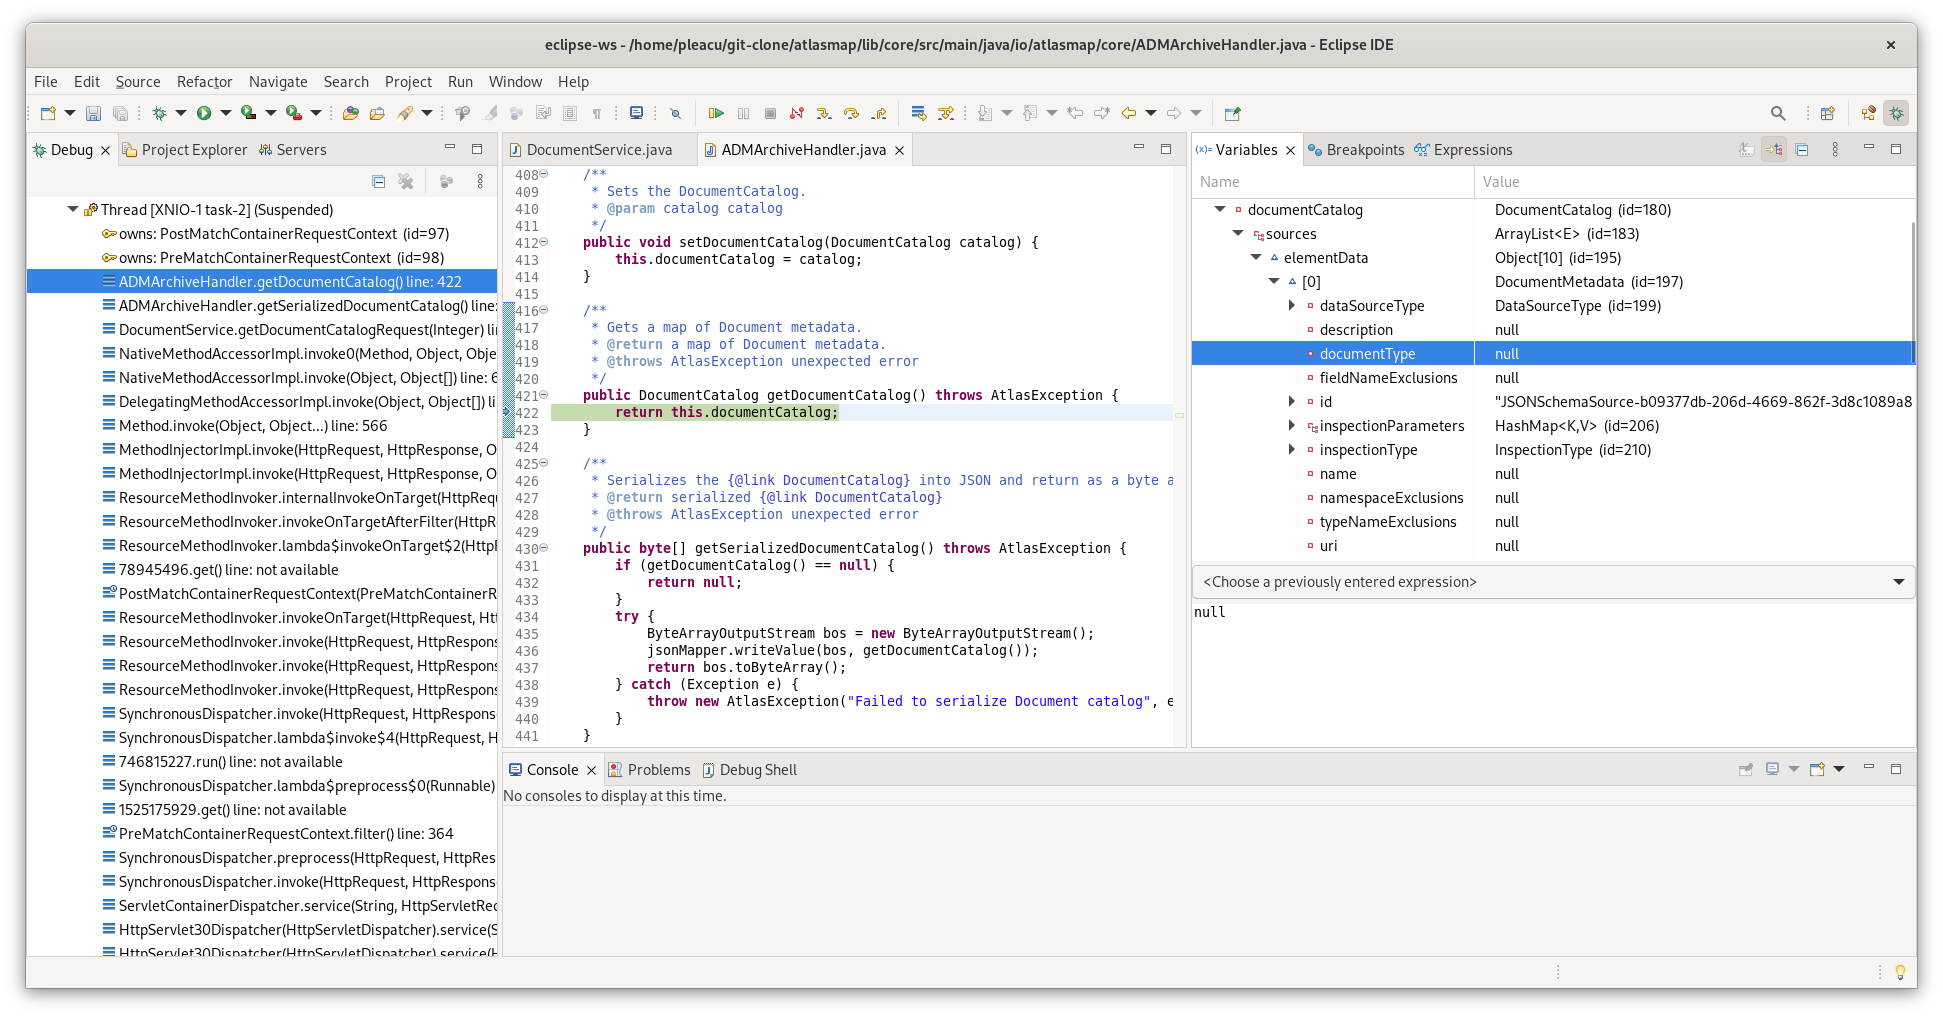The height and width of the screenshot is (1017, 1943).
Task: Switch to the Breakpoints tab
Action: pyautogui.click(x=1356, y=150)
